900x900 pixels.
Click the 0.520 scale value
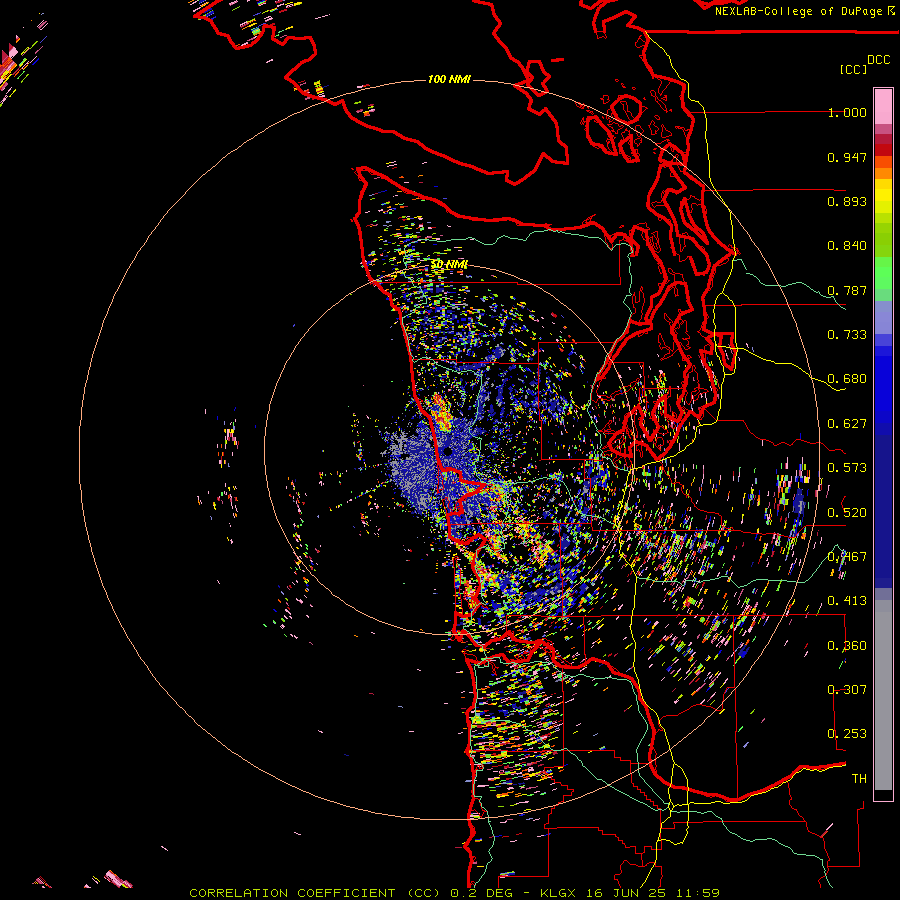(847, 513)
